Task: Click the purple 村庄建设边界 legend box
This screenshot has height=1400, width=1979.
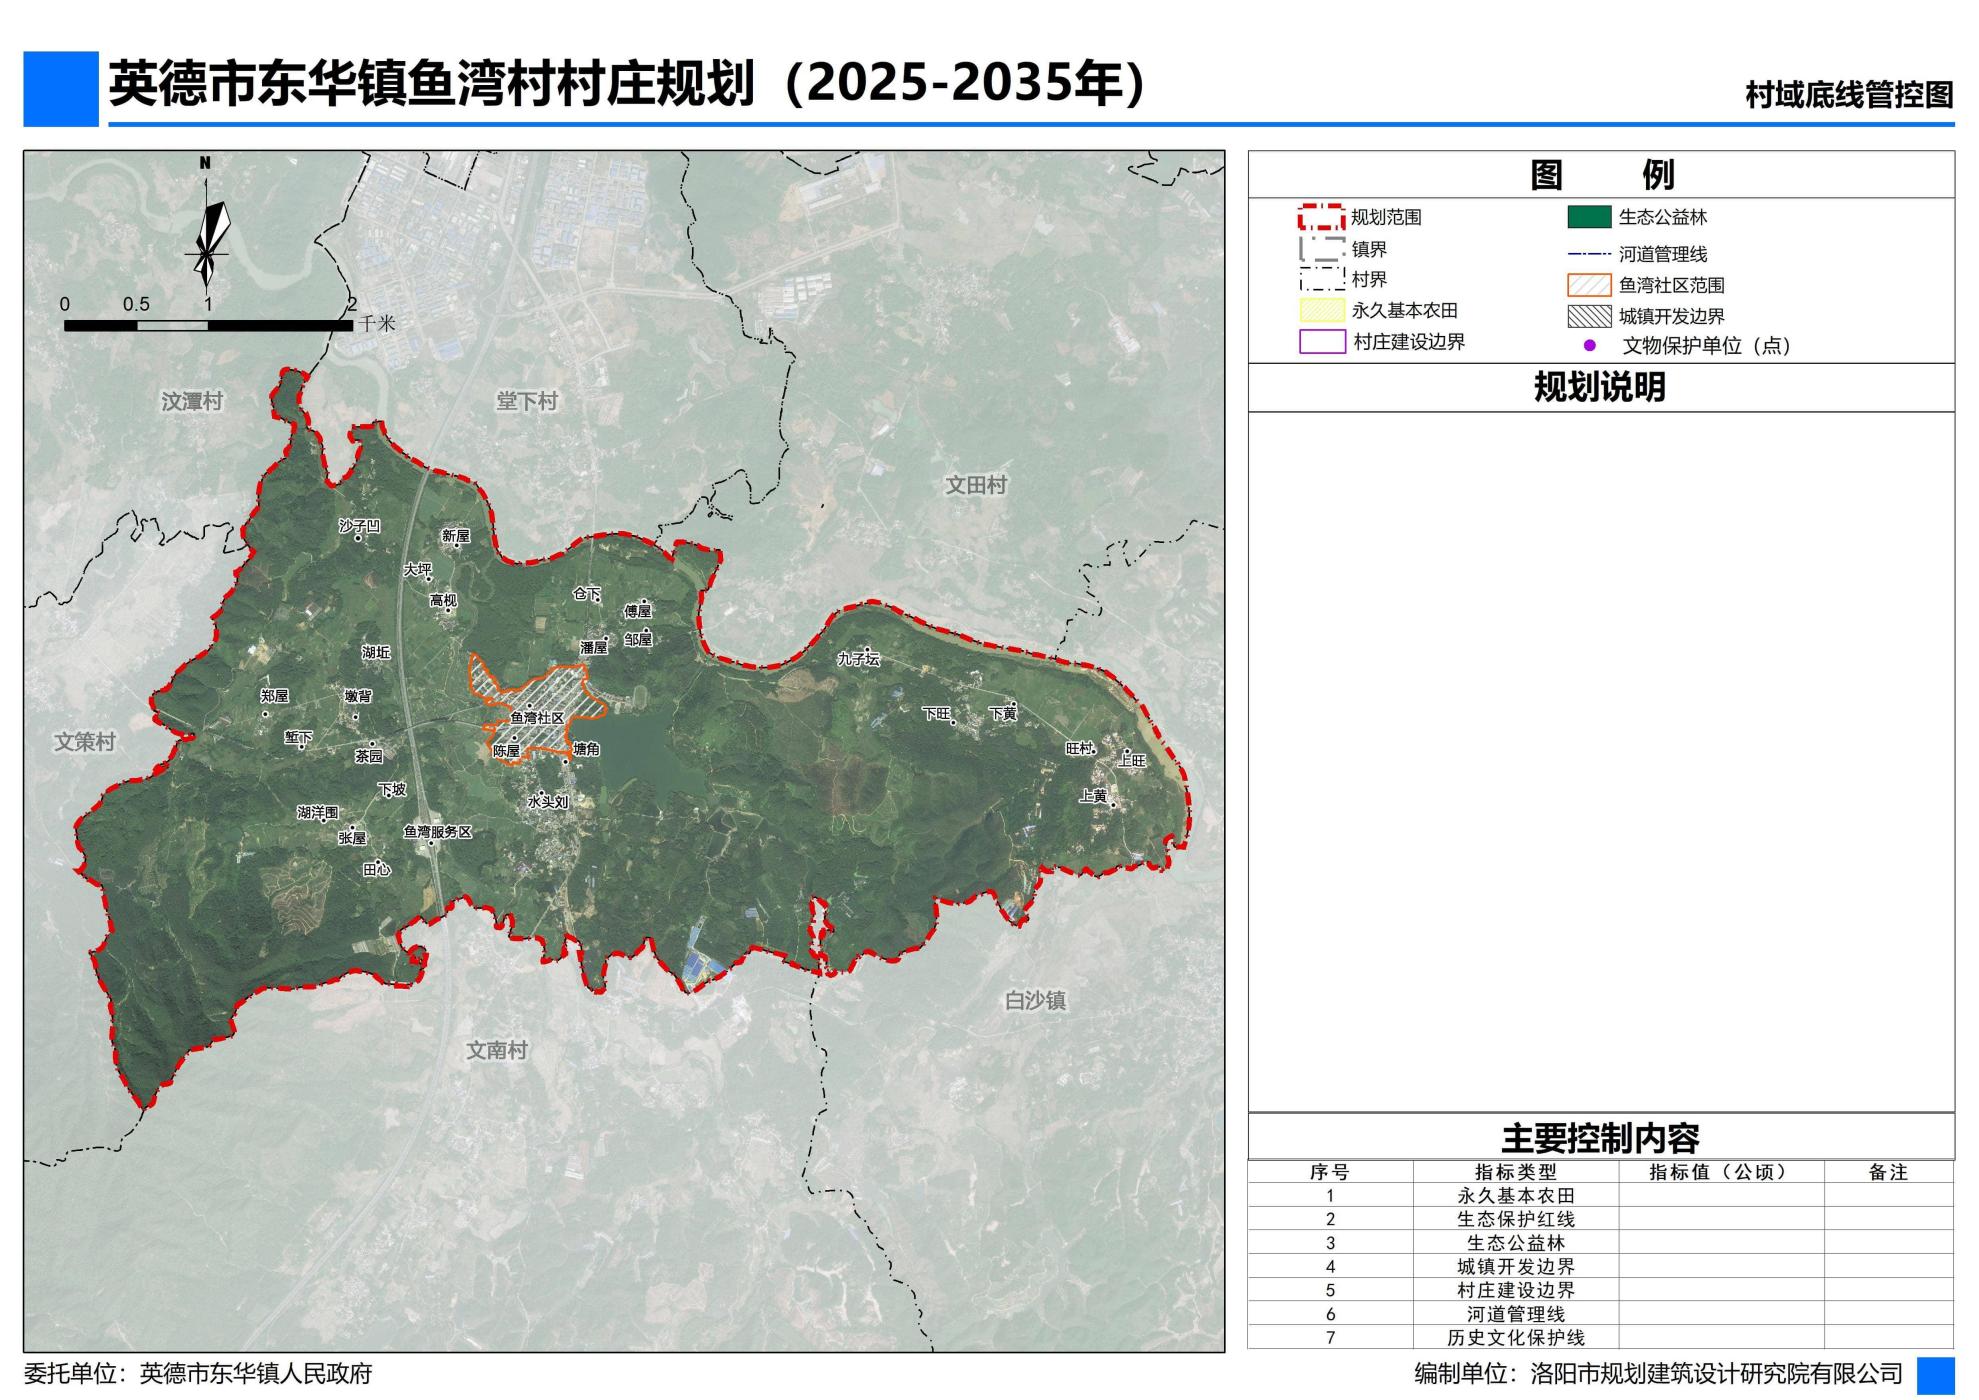Action: tap(1321, 342)
